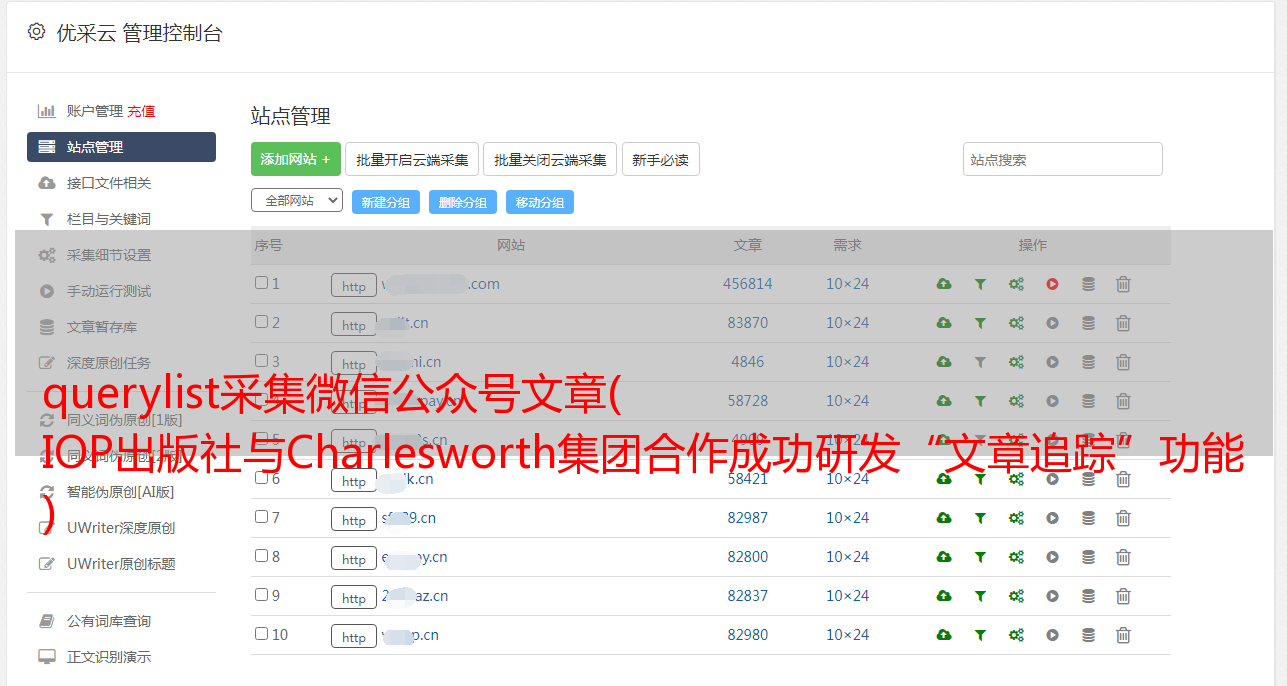Screen dimensions: 1287x686
Task: Open the 新手必读 guide button
Action: (x=660, y=159)
